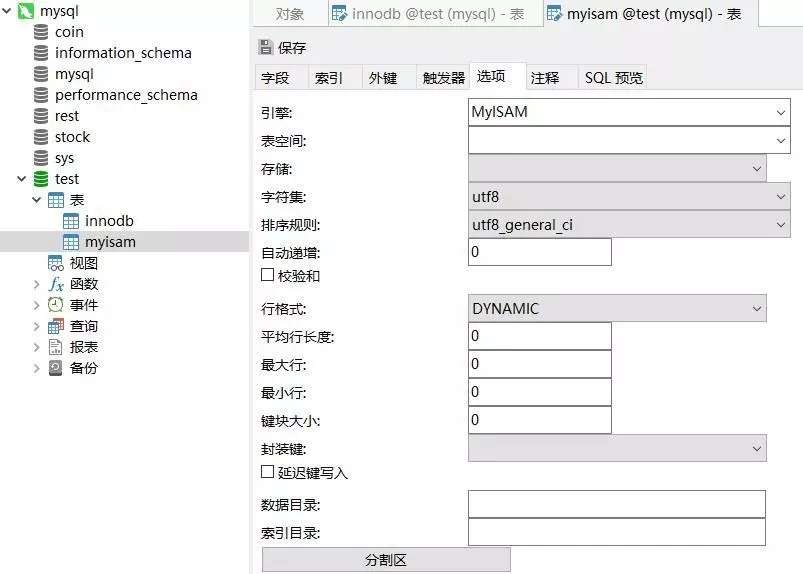
Task: Click the 备份 backup icon
Action: click(55, 368)
